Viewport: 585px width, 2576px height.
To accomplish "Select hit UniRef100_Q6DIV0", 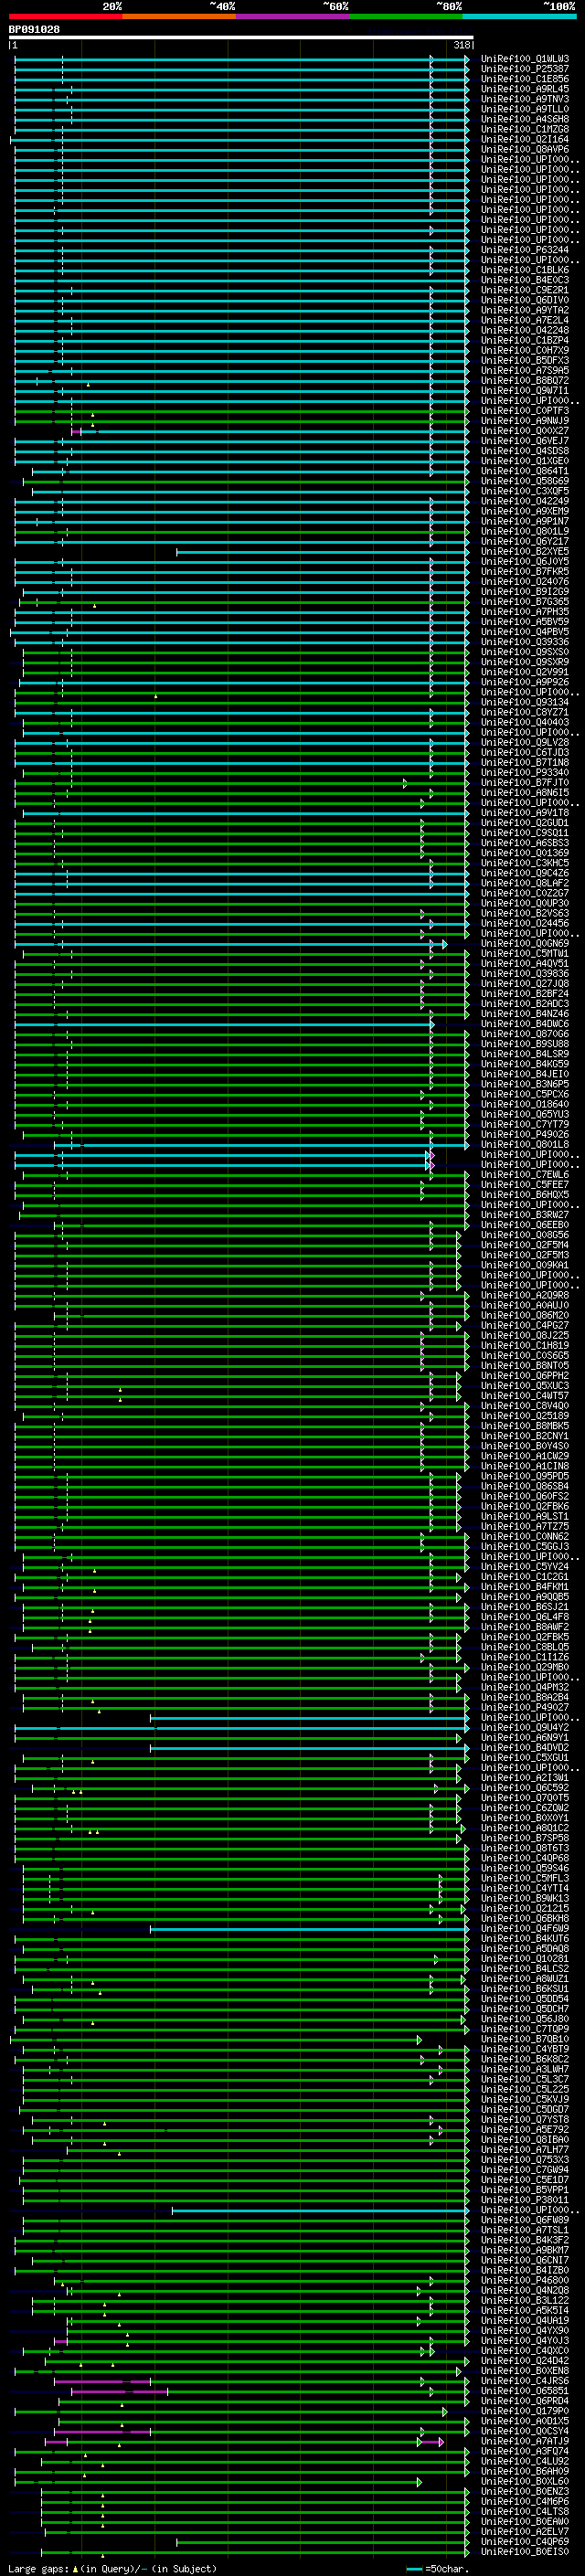I will pyautogui.click(x=524, y=300).
